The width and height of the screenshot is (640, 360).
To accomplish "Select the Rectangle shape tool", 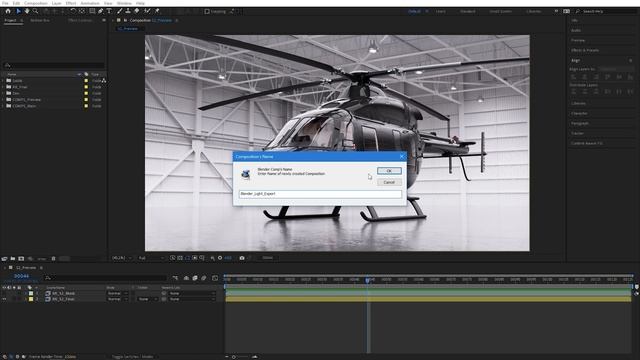I will [x=92, y=11].
